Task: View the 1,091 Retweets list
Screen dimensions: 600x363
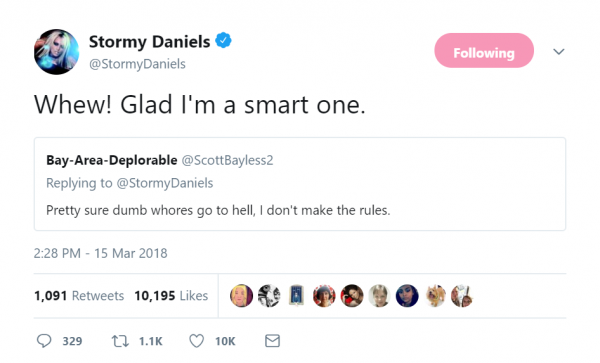Action: 79,296
